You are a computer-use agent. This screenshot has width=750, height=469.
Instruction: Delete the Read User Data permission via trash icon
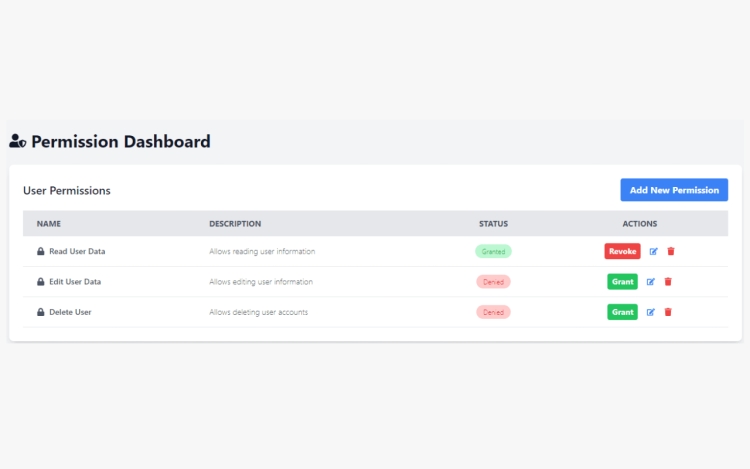pyautogui.click(x=671, y=251)
